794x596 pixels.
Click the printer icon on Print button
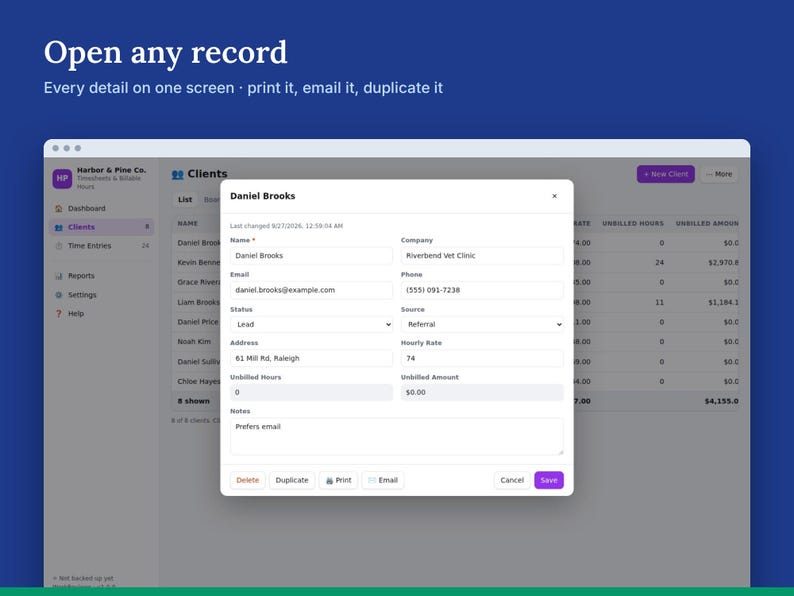point(329,481)
